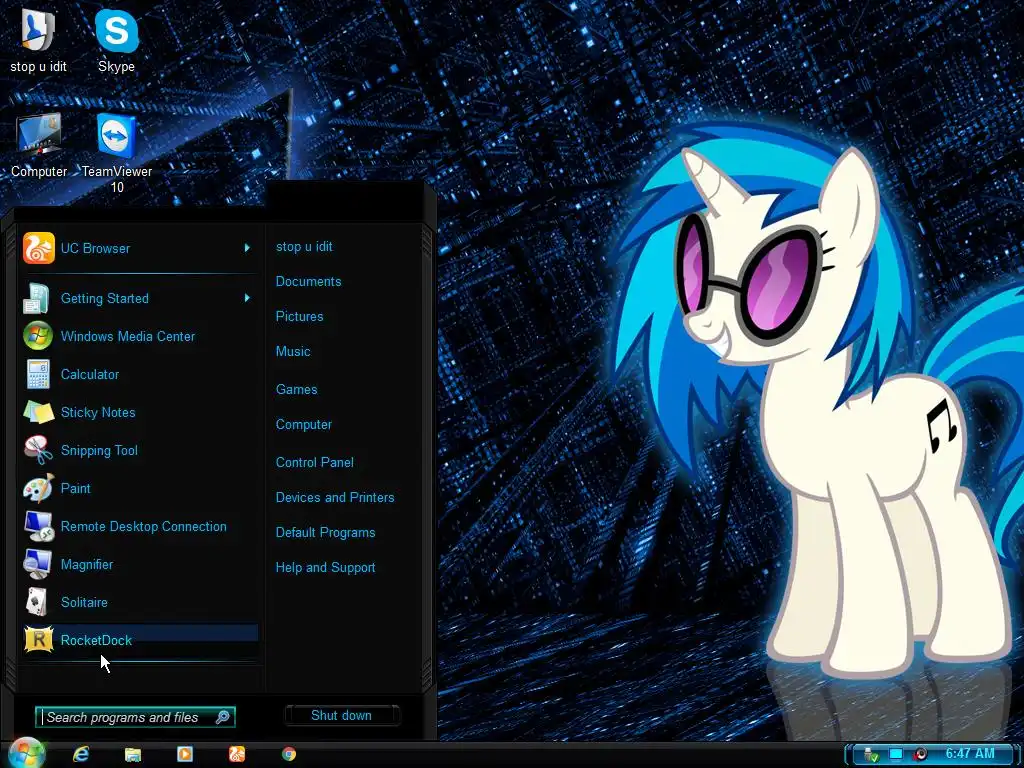Viewport: 1024px width, 768px height.
Task: Click the Calculator icon
Action: click(38, 374)
